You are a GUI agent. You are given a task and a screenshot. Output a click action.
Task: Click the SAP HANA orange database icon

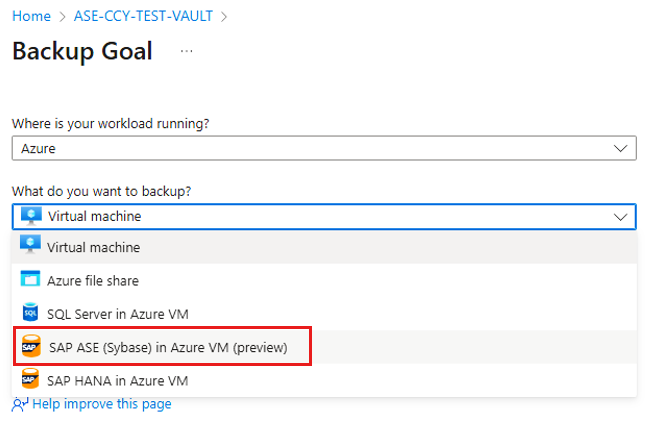pos(30,379)
